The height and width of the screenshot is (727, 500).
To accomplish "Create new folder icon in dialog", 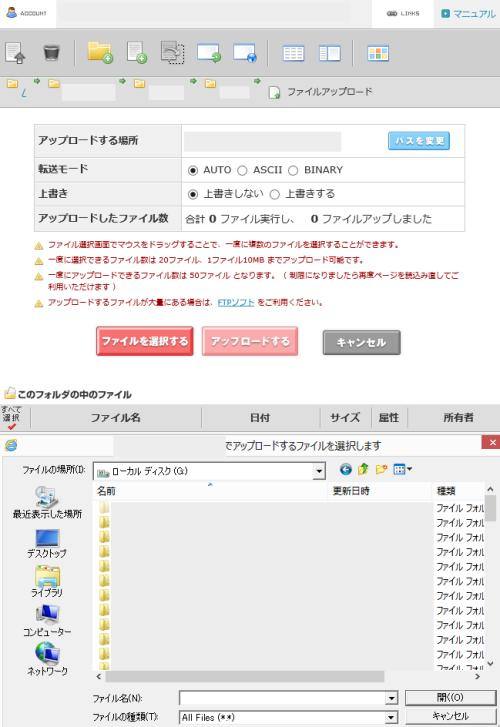I will coord(381,470).
